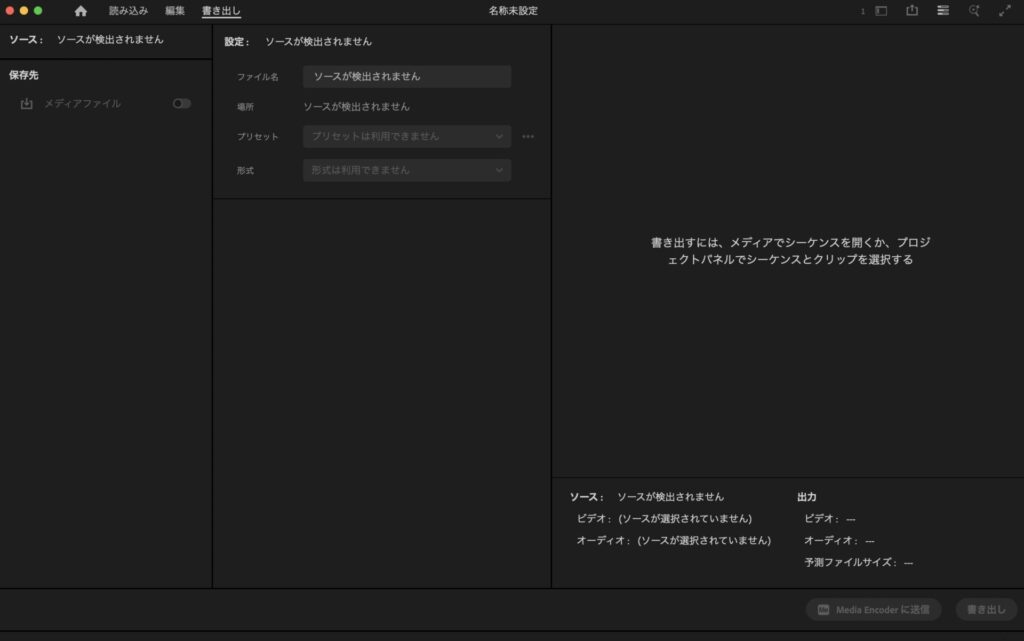Click the 場所 location path text
Image resolution: width=1024 pixels, height=641 pixels.
coord(356,107)
